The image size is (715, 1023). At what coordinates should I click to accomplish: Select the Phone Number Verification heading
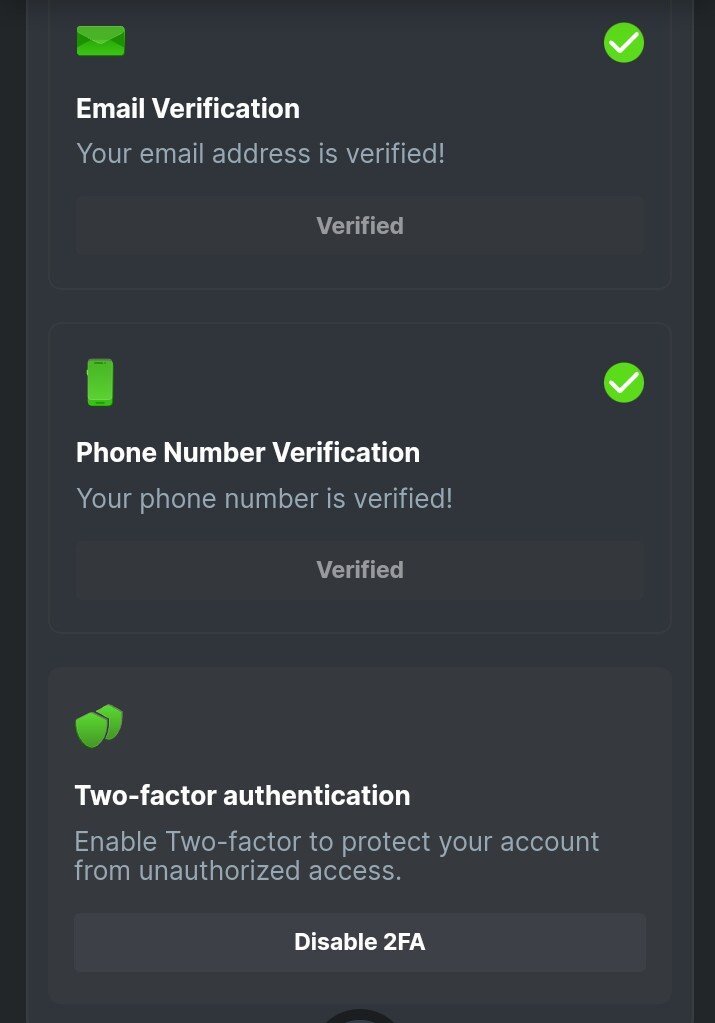(x=248, y=452)
